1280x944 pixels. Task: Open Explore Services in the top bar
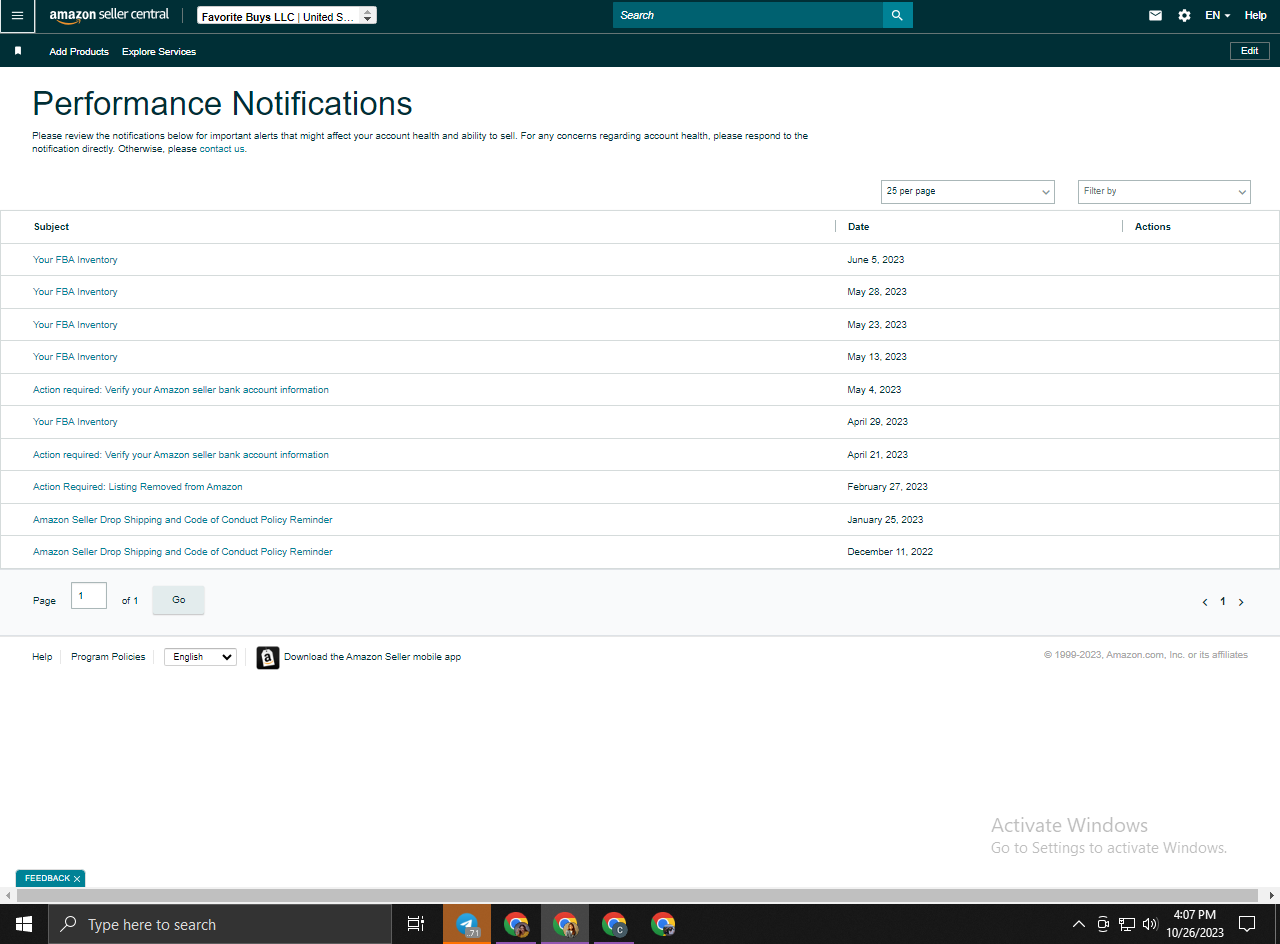(159, 52)
